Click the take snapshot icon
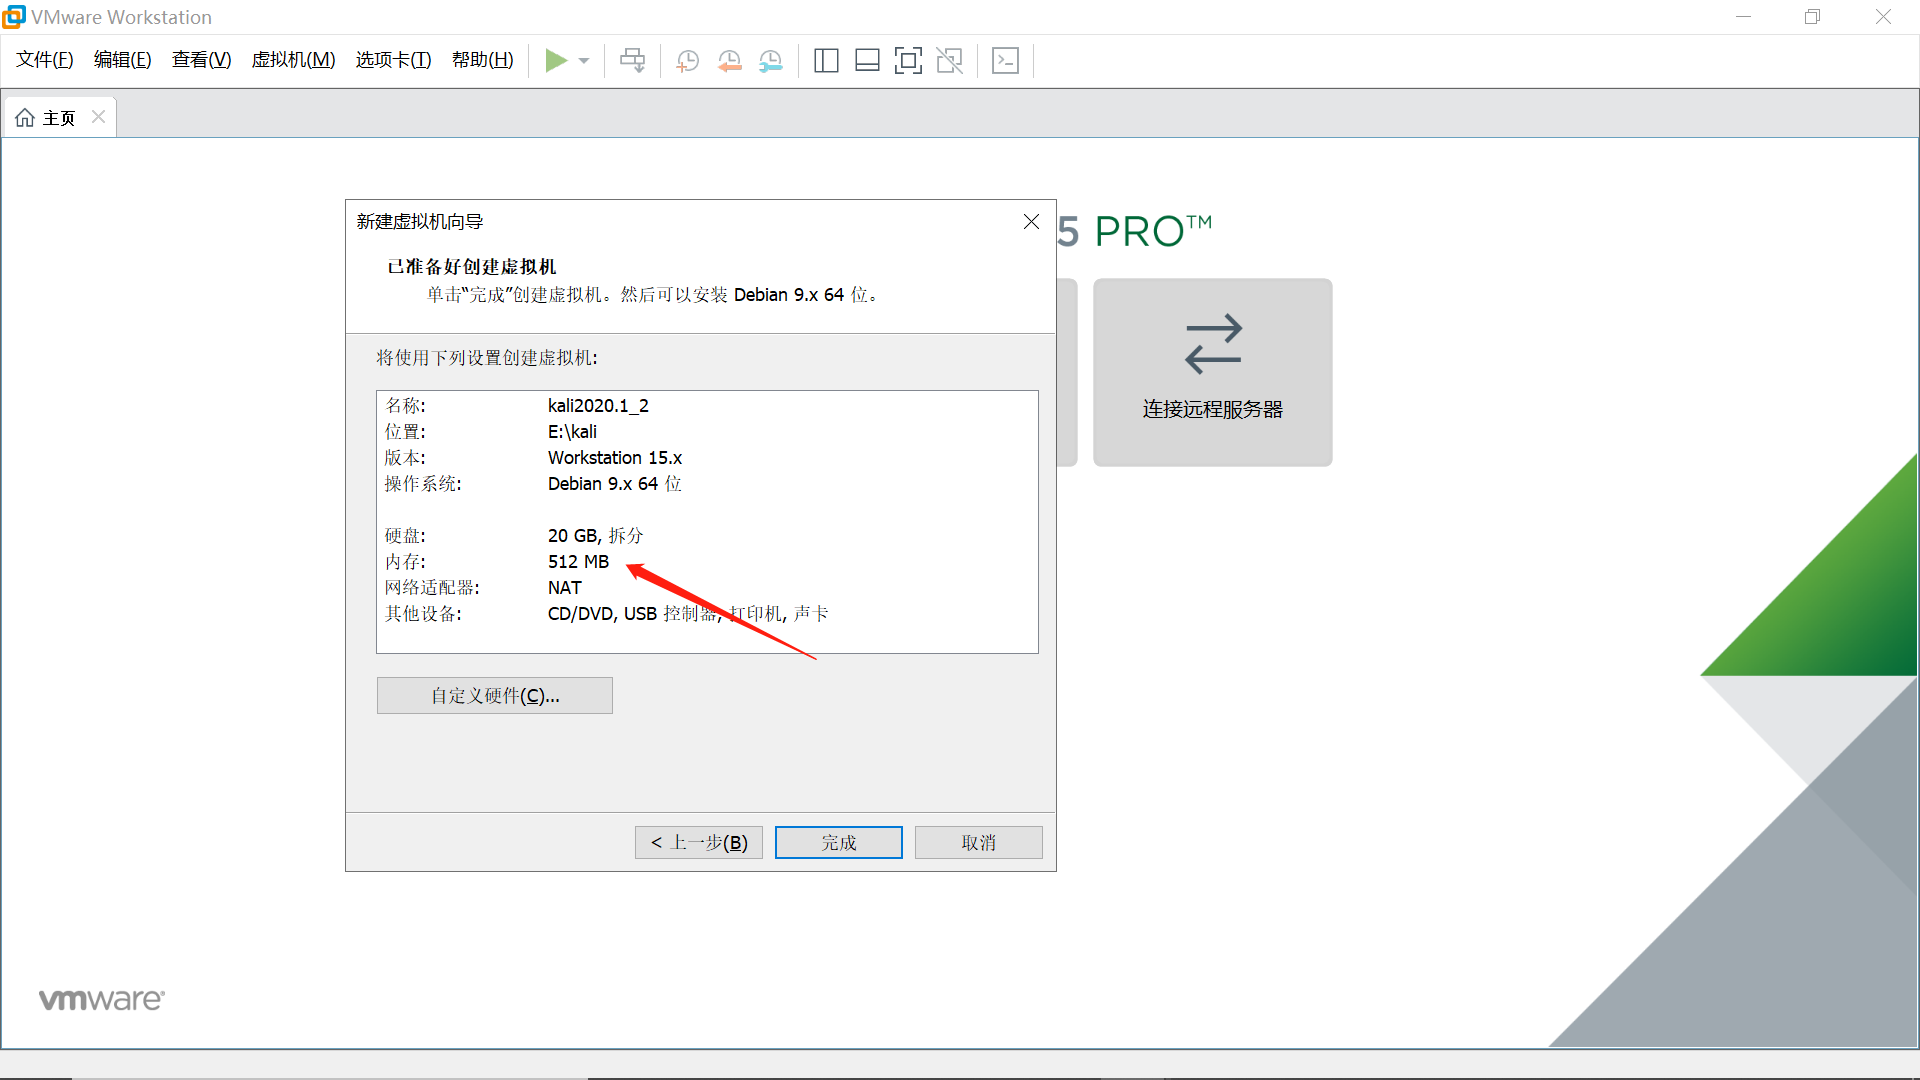Viewport: 1920px width, 1080px height. [x=688, y=61]
